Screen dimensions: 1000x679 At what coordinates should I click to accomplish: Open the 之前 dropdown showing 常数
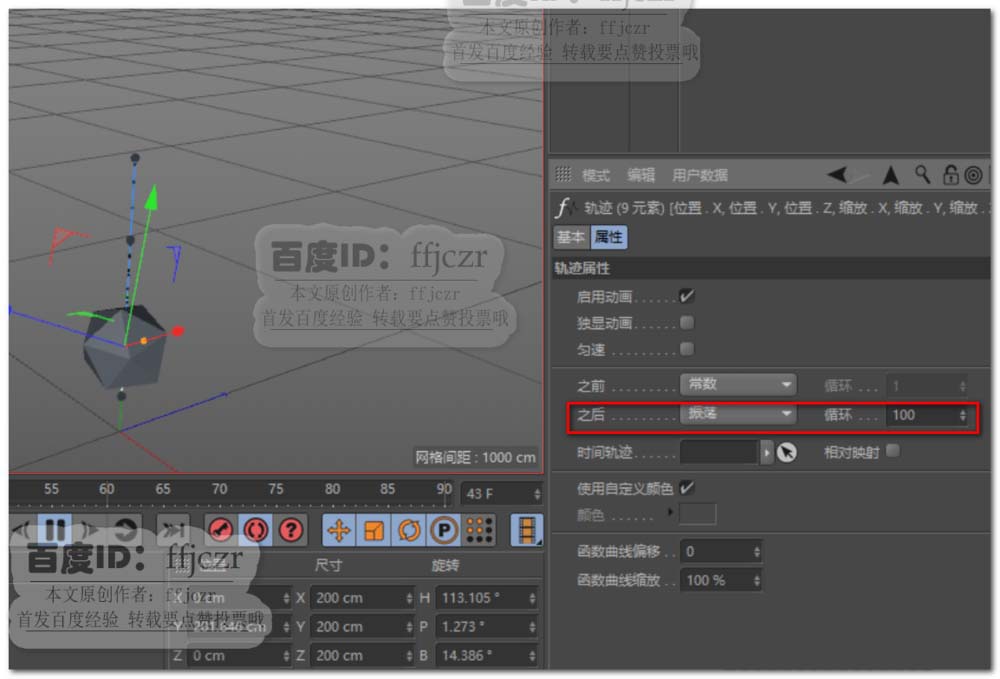click(738, 384)
